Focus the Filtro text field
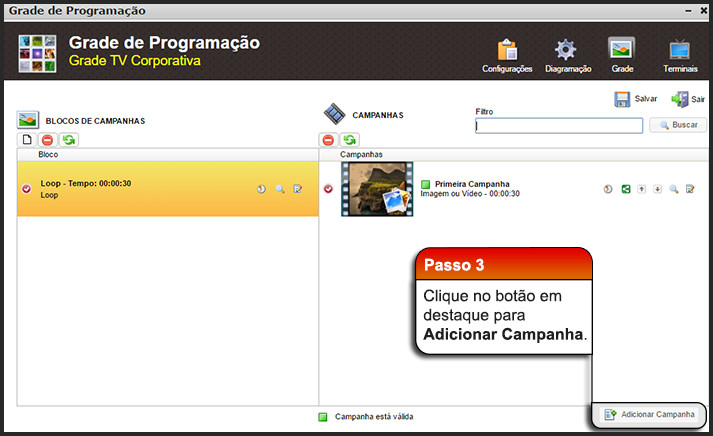 click(559, 125)
